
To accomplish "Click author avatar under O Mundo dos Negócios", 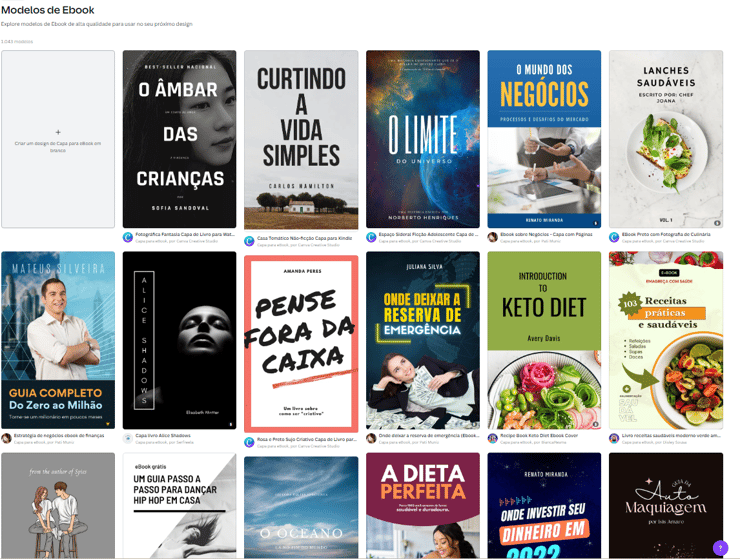I will (493, 237).
